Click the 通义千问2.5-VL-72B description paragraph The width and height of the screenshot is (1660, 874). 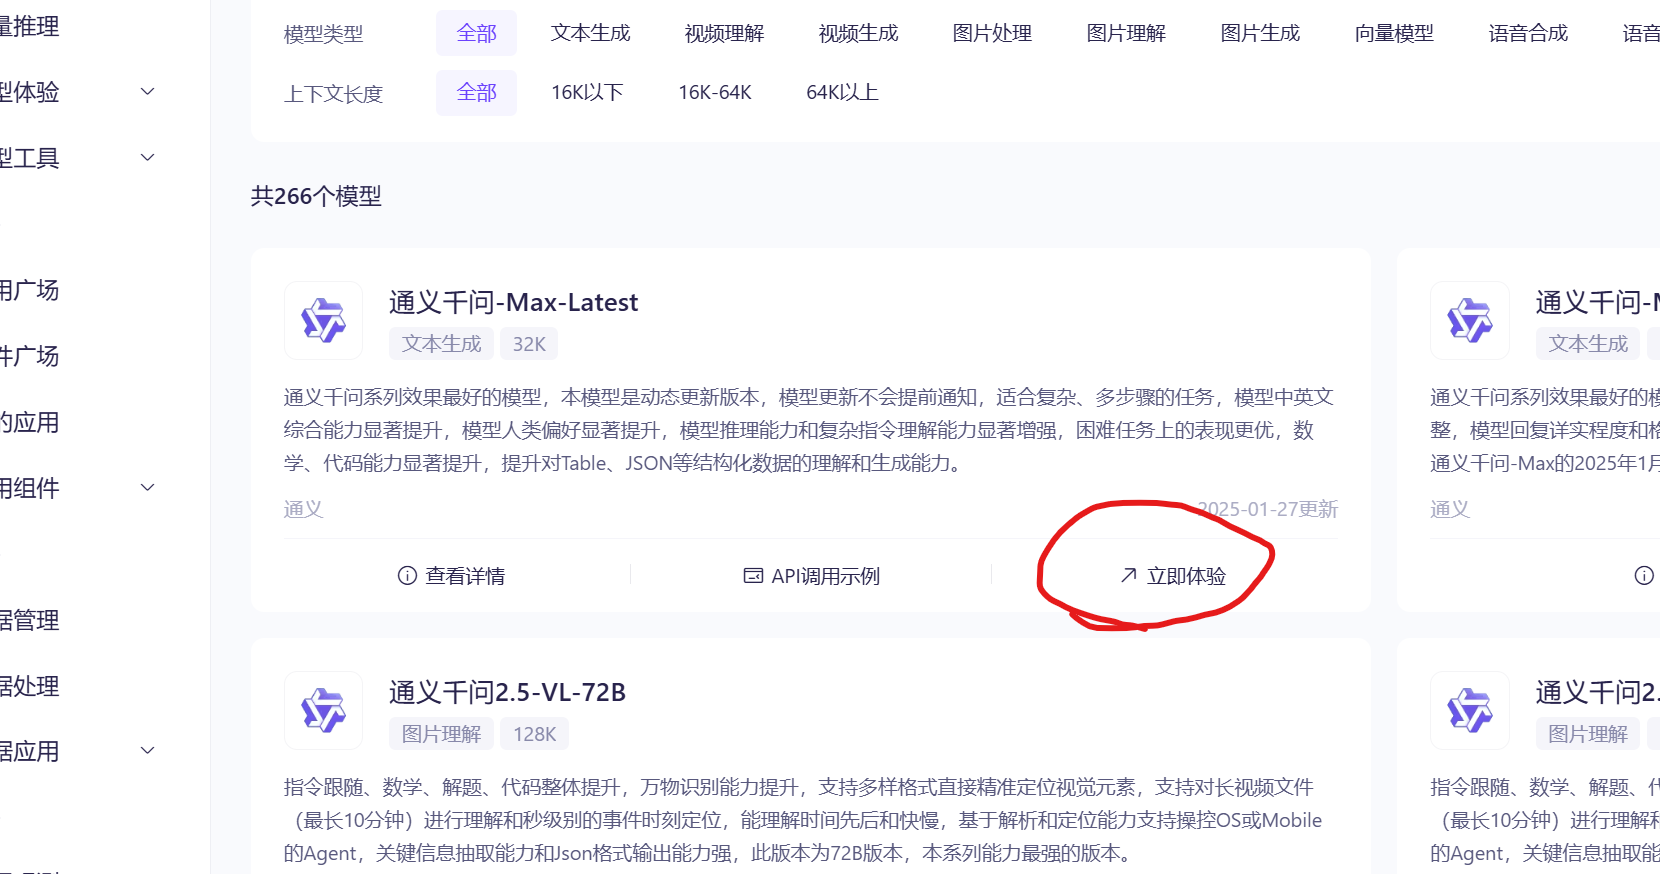(x=803, y=820)
